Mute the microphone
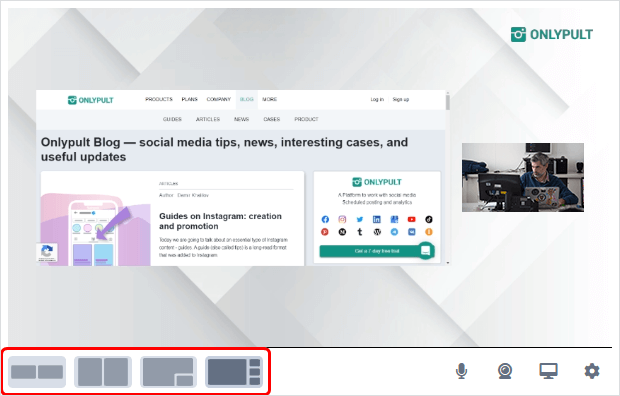620x396 pixels. click(461, 371)
